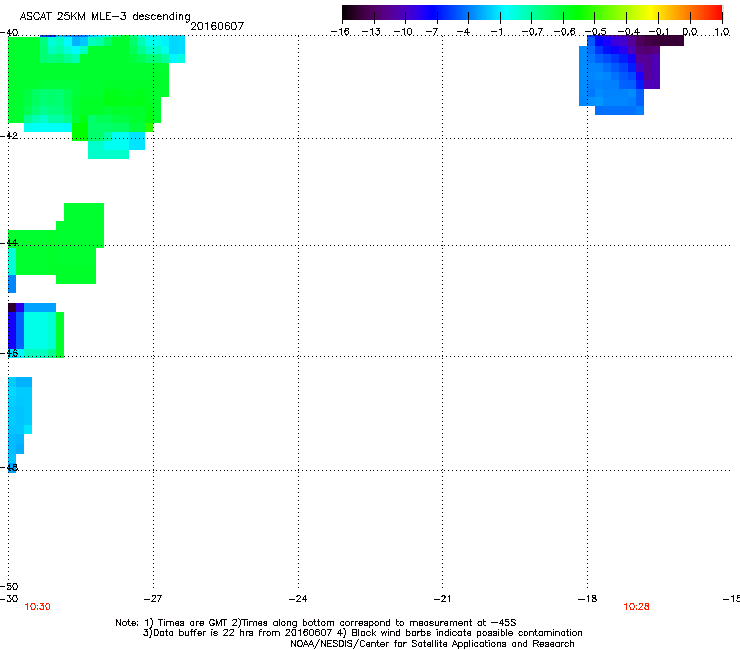Image resolution: width=740 pixels, height=650 pixels.
Task: Click the -1 color bar label
Action: 496,32
